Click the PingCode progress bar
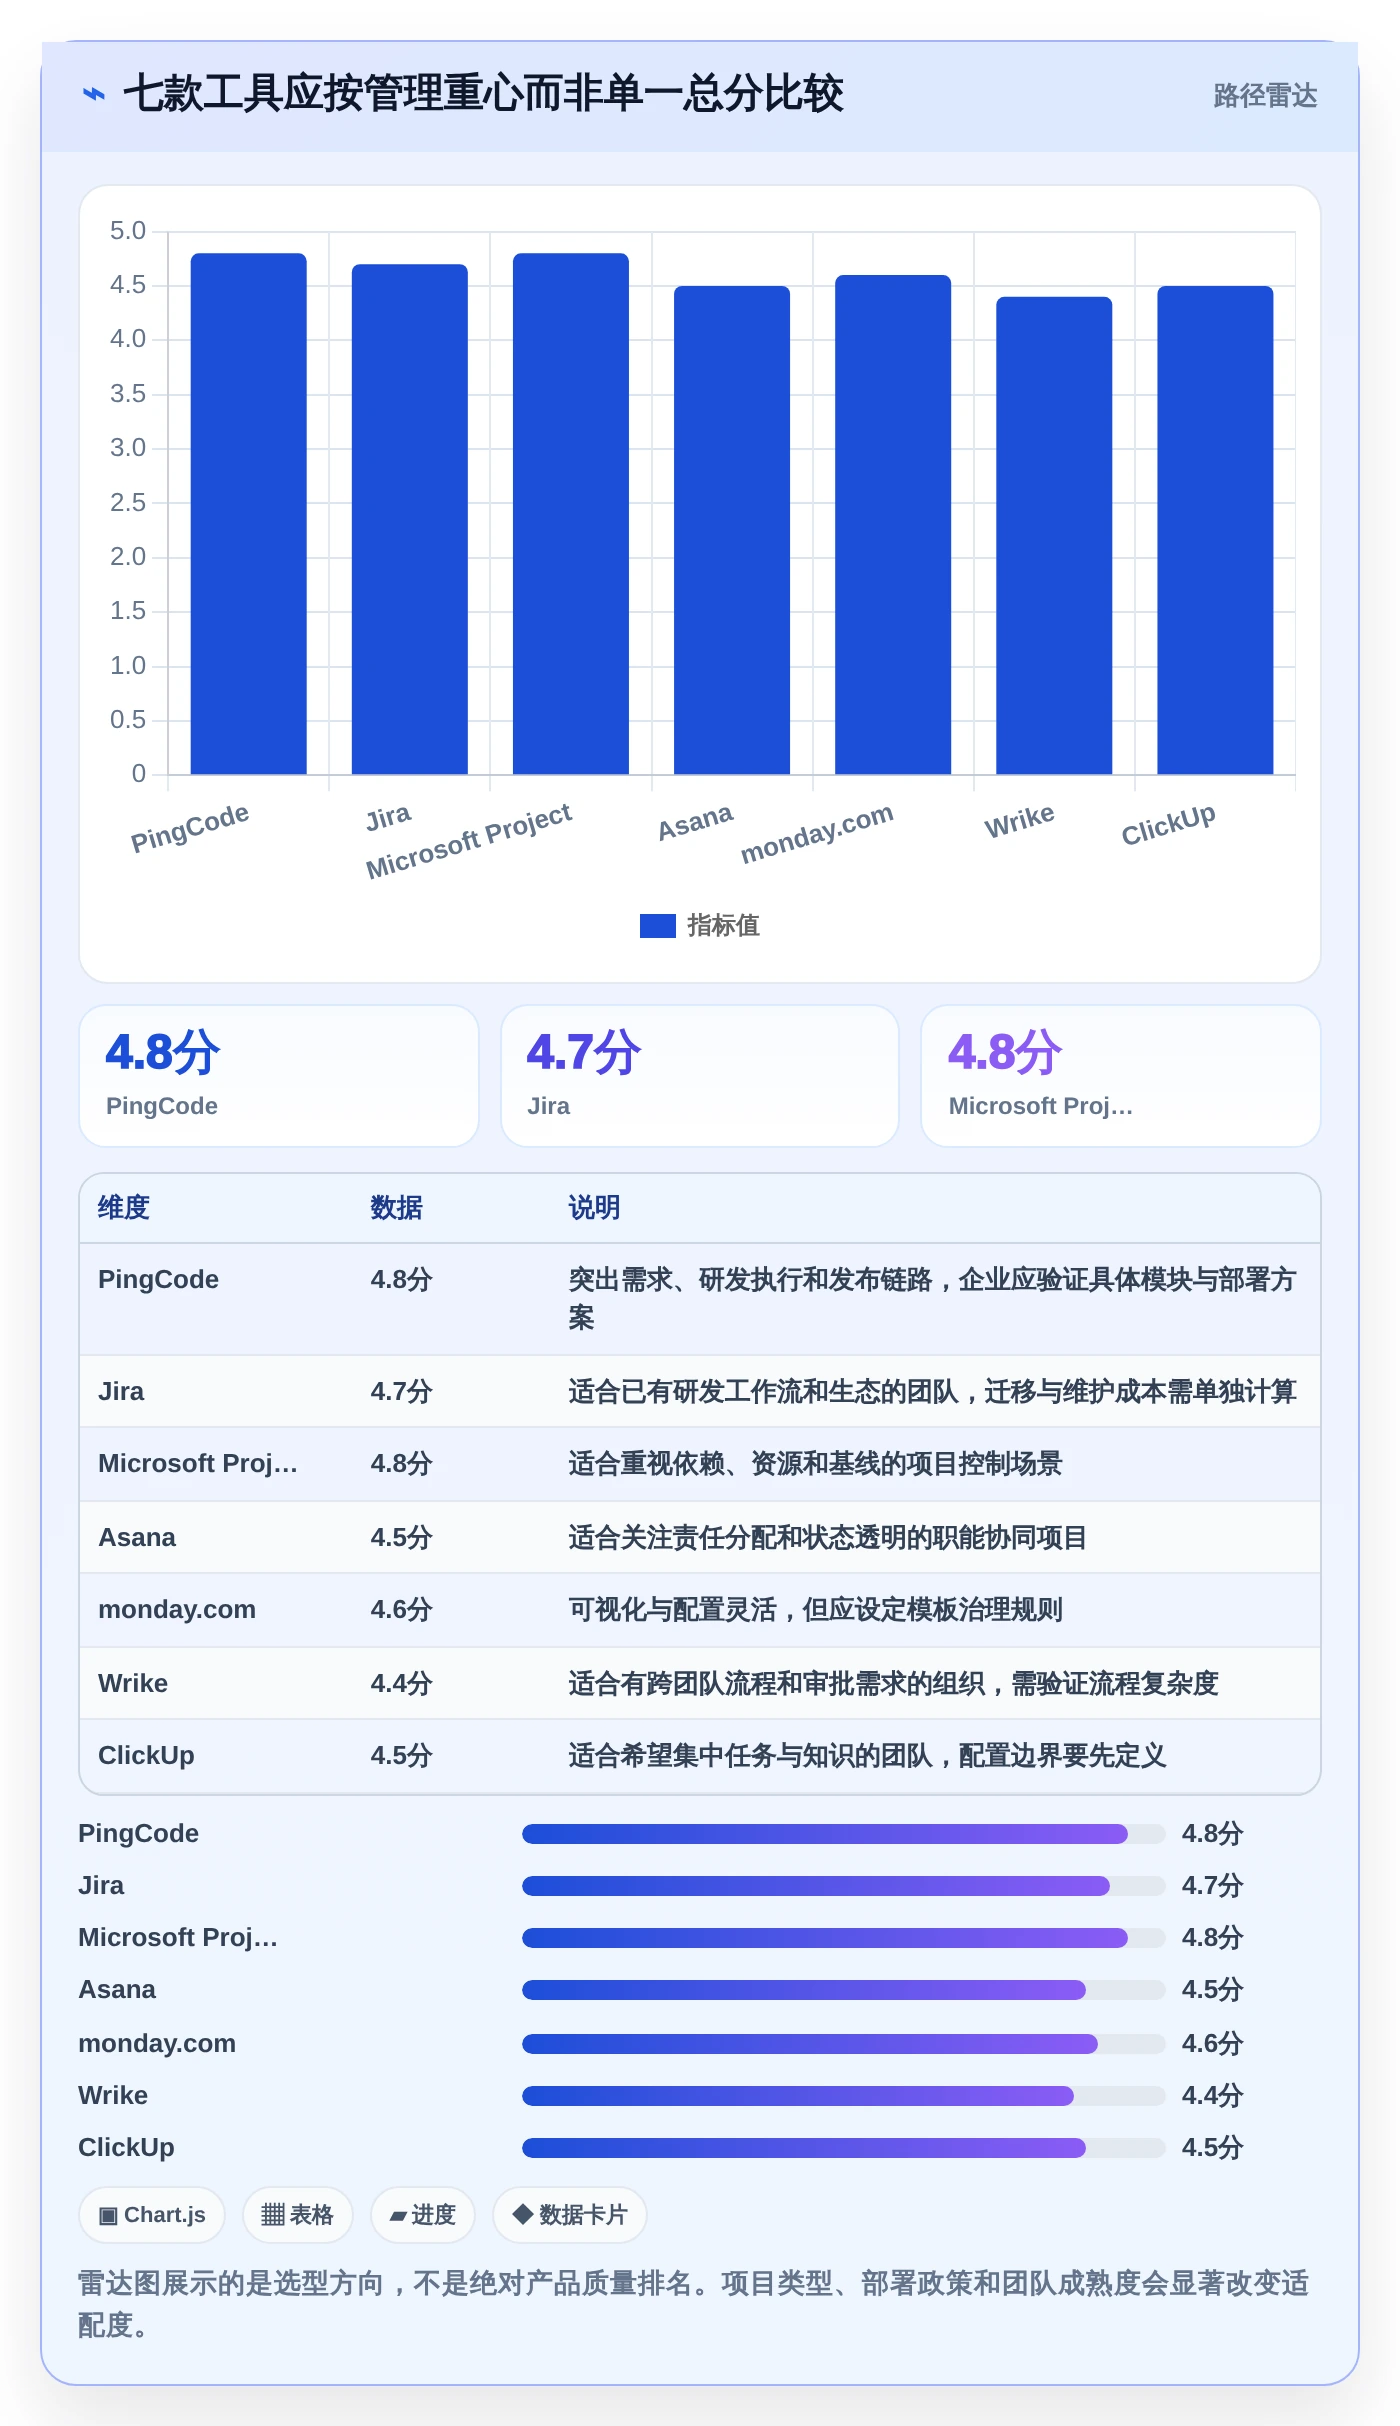1400x2426 pixels. pyautogui.click(x=844, y=1834)
